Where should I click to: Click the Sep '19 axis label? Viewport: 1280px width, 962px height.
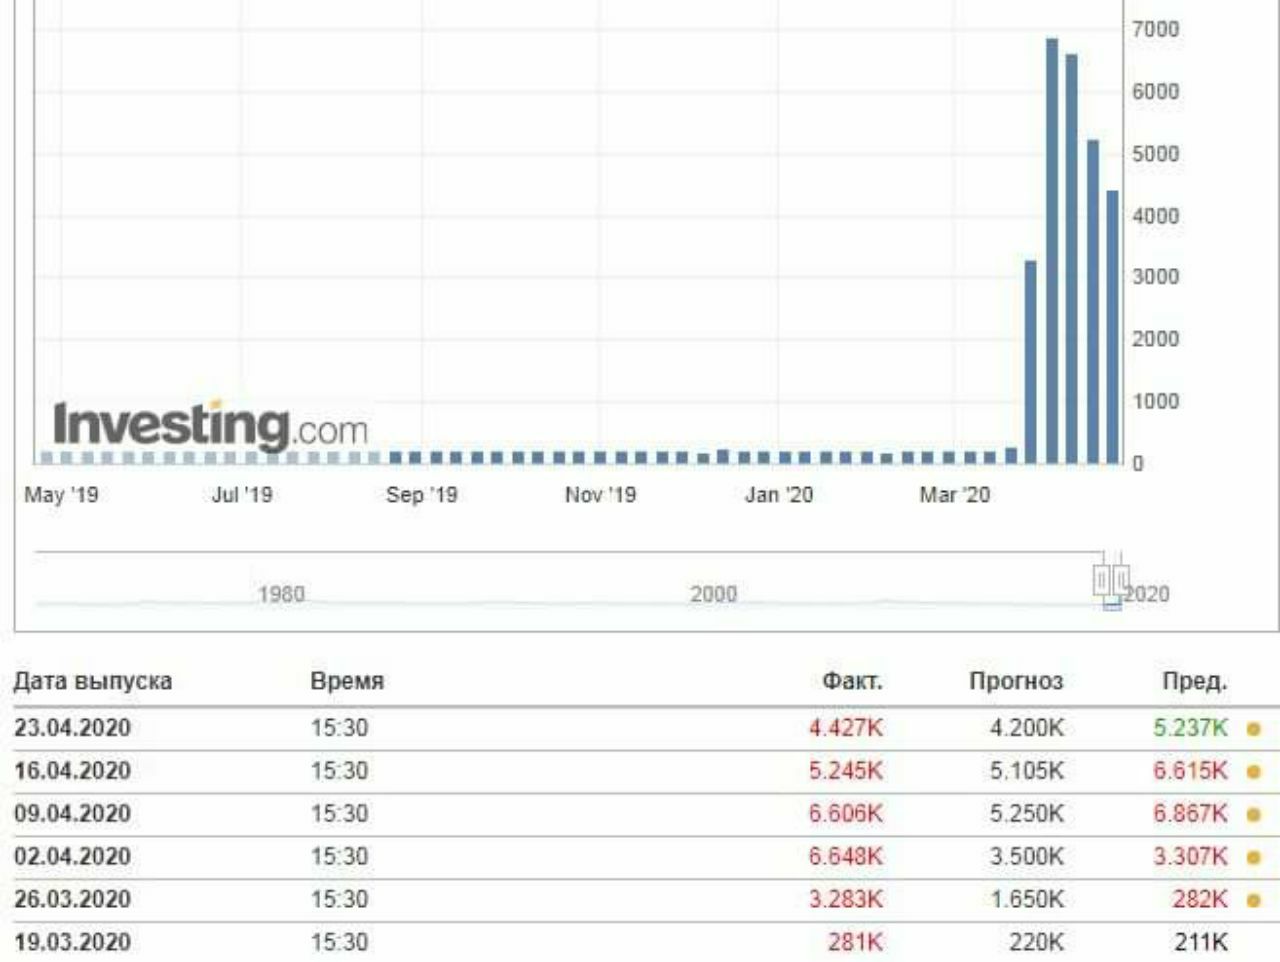[x=422, y=495]
